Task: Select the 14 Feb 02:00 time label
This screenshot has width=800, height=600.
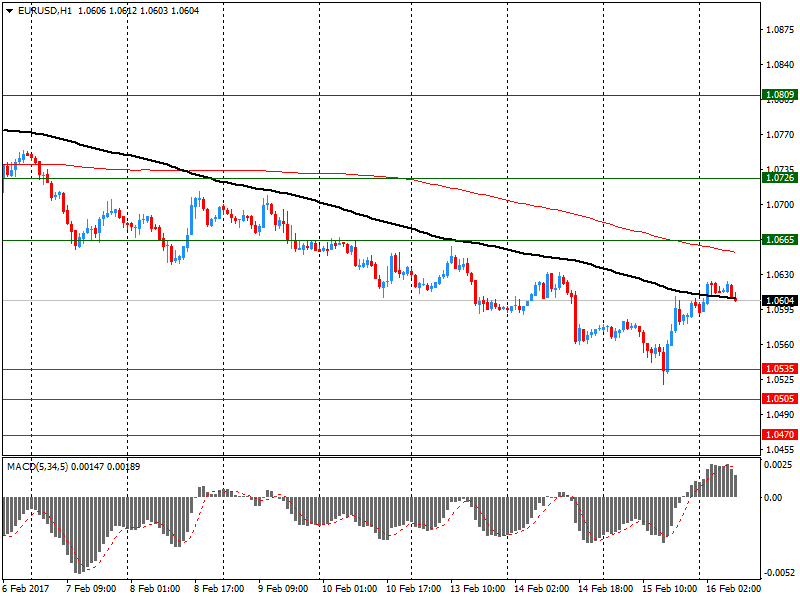Action: pos(542,588)
